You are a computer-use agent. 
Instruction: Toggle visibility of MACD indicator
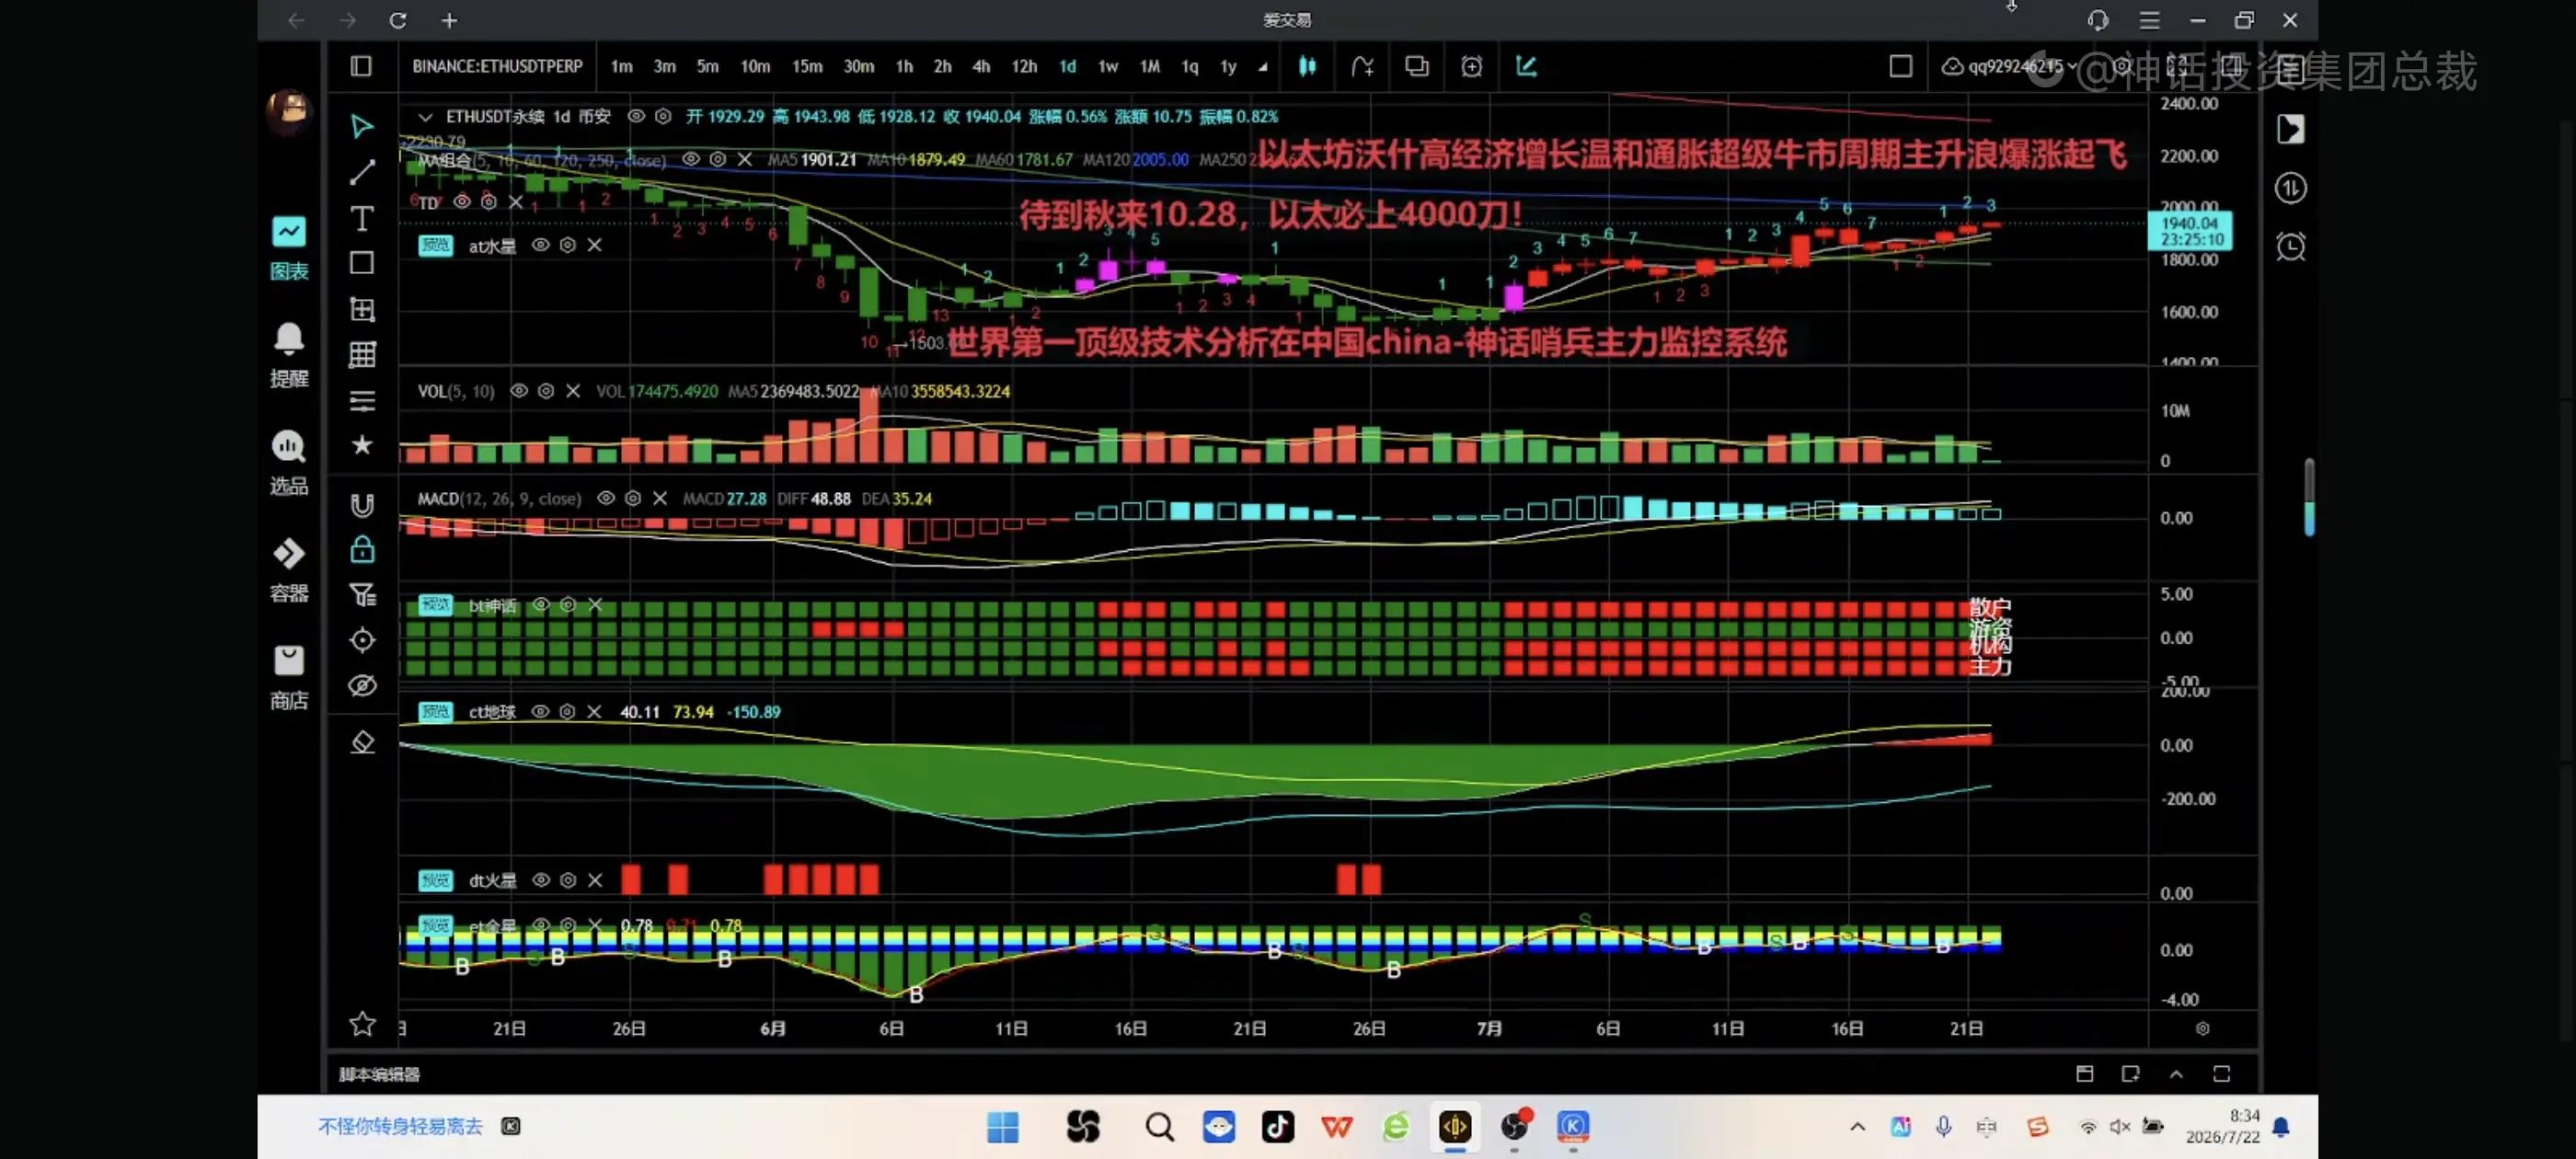coord(605,498)
